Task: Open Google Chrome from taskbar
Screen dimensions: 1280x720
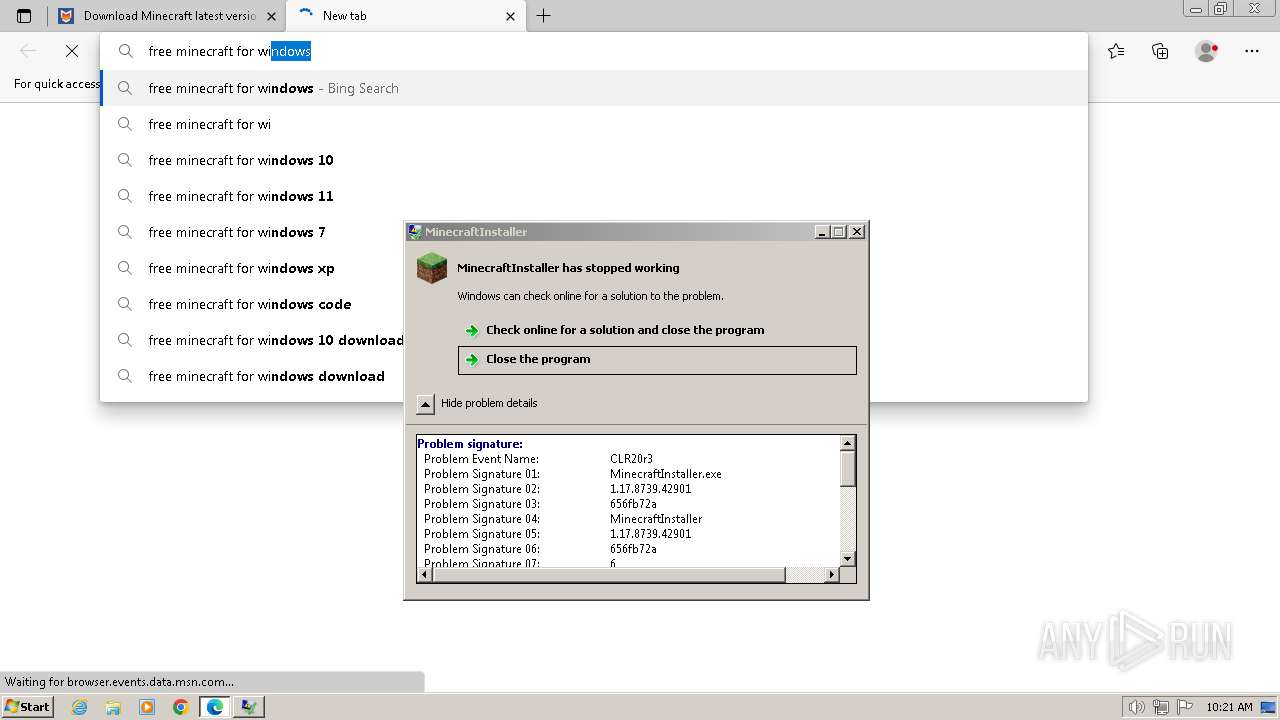Action: pos(181,707)
